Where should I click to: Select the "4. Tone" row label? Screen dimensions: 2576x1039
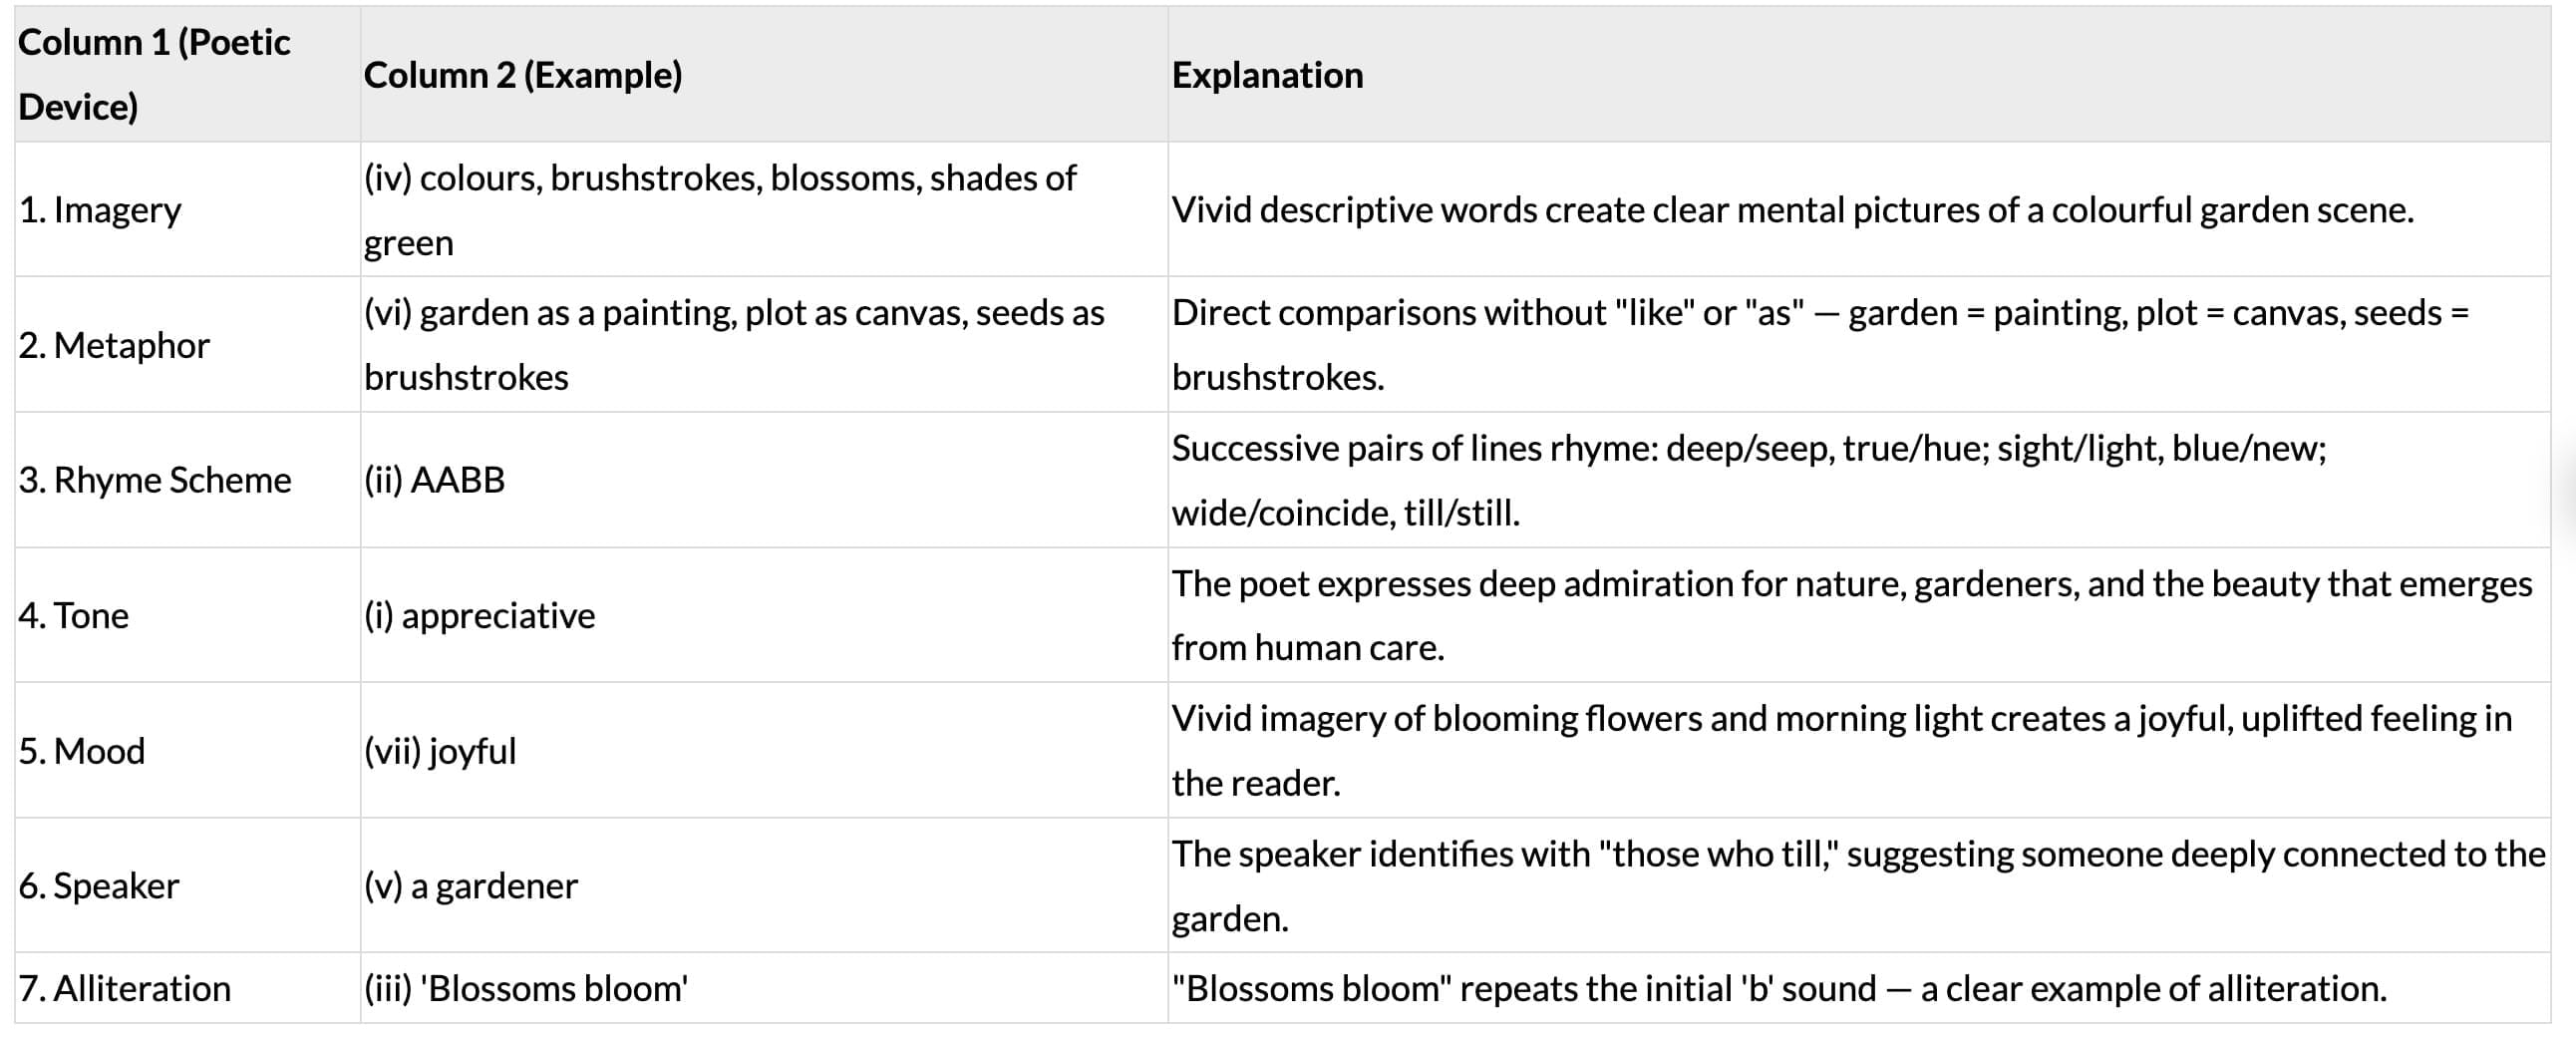coord(74,615)
